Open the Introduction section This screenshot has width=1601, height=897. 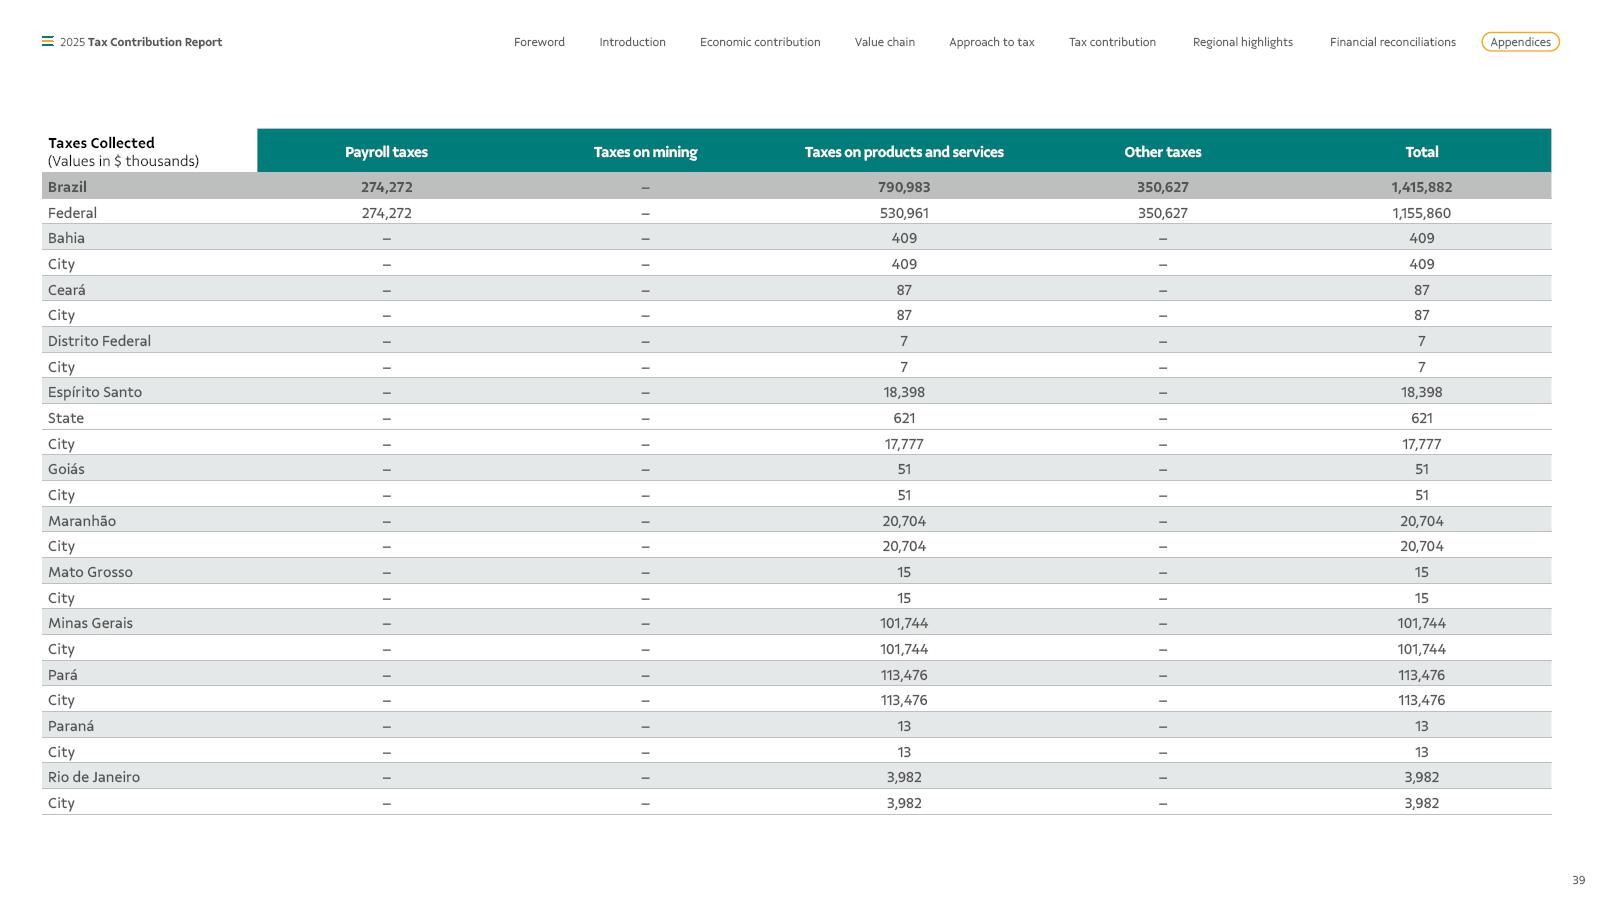coord(632,42)
